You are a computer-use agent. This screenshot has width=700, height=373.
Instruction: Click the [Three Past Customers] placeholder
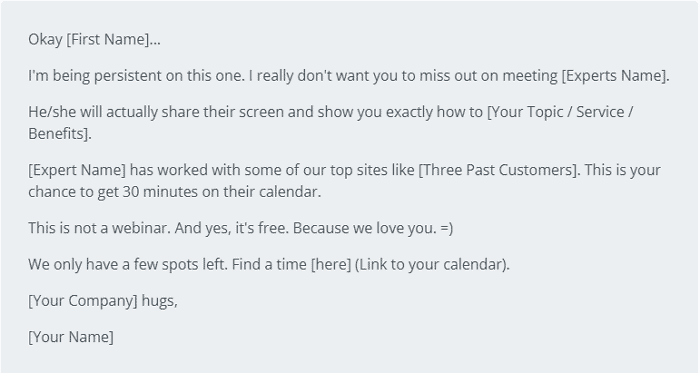499,170
